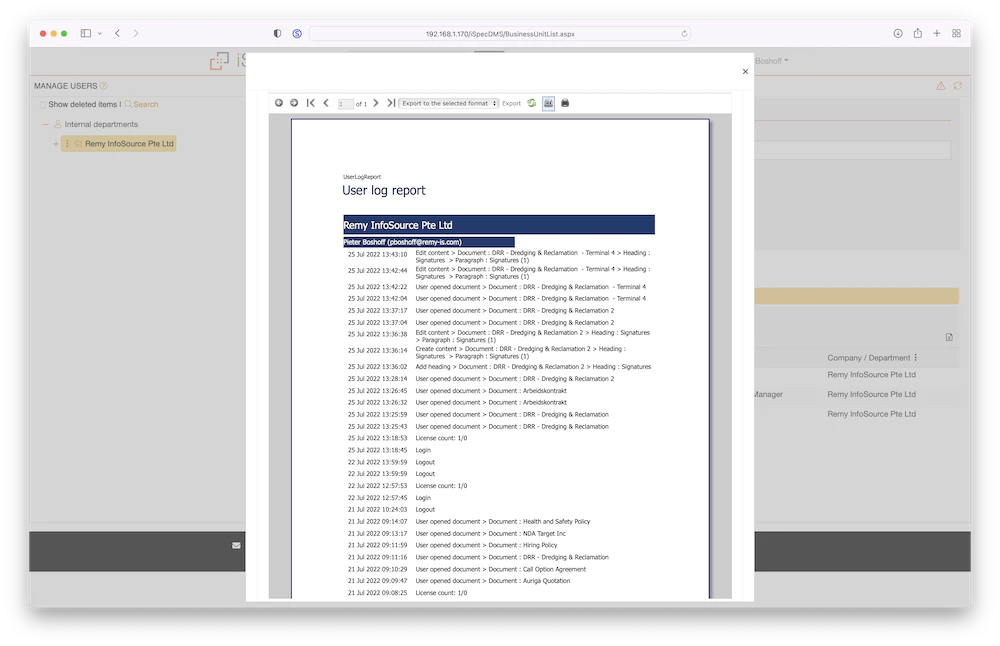This screenshot has width=1000, height=646.
Task: Refresh the report with green arrows icon
Action: [532, 103]
